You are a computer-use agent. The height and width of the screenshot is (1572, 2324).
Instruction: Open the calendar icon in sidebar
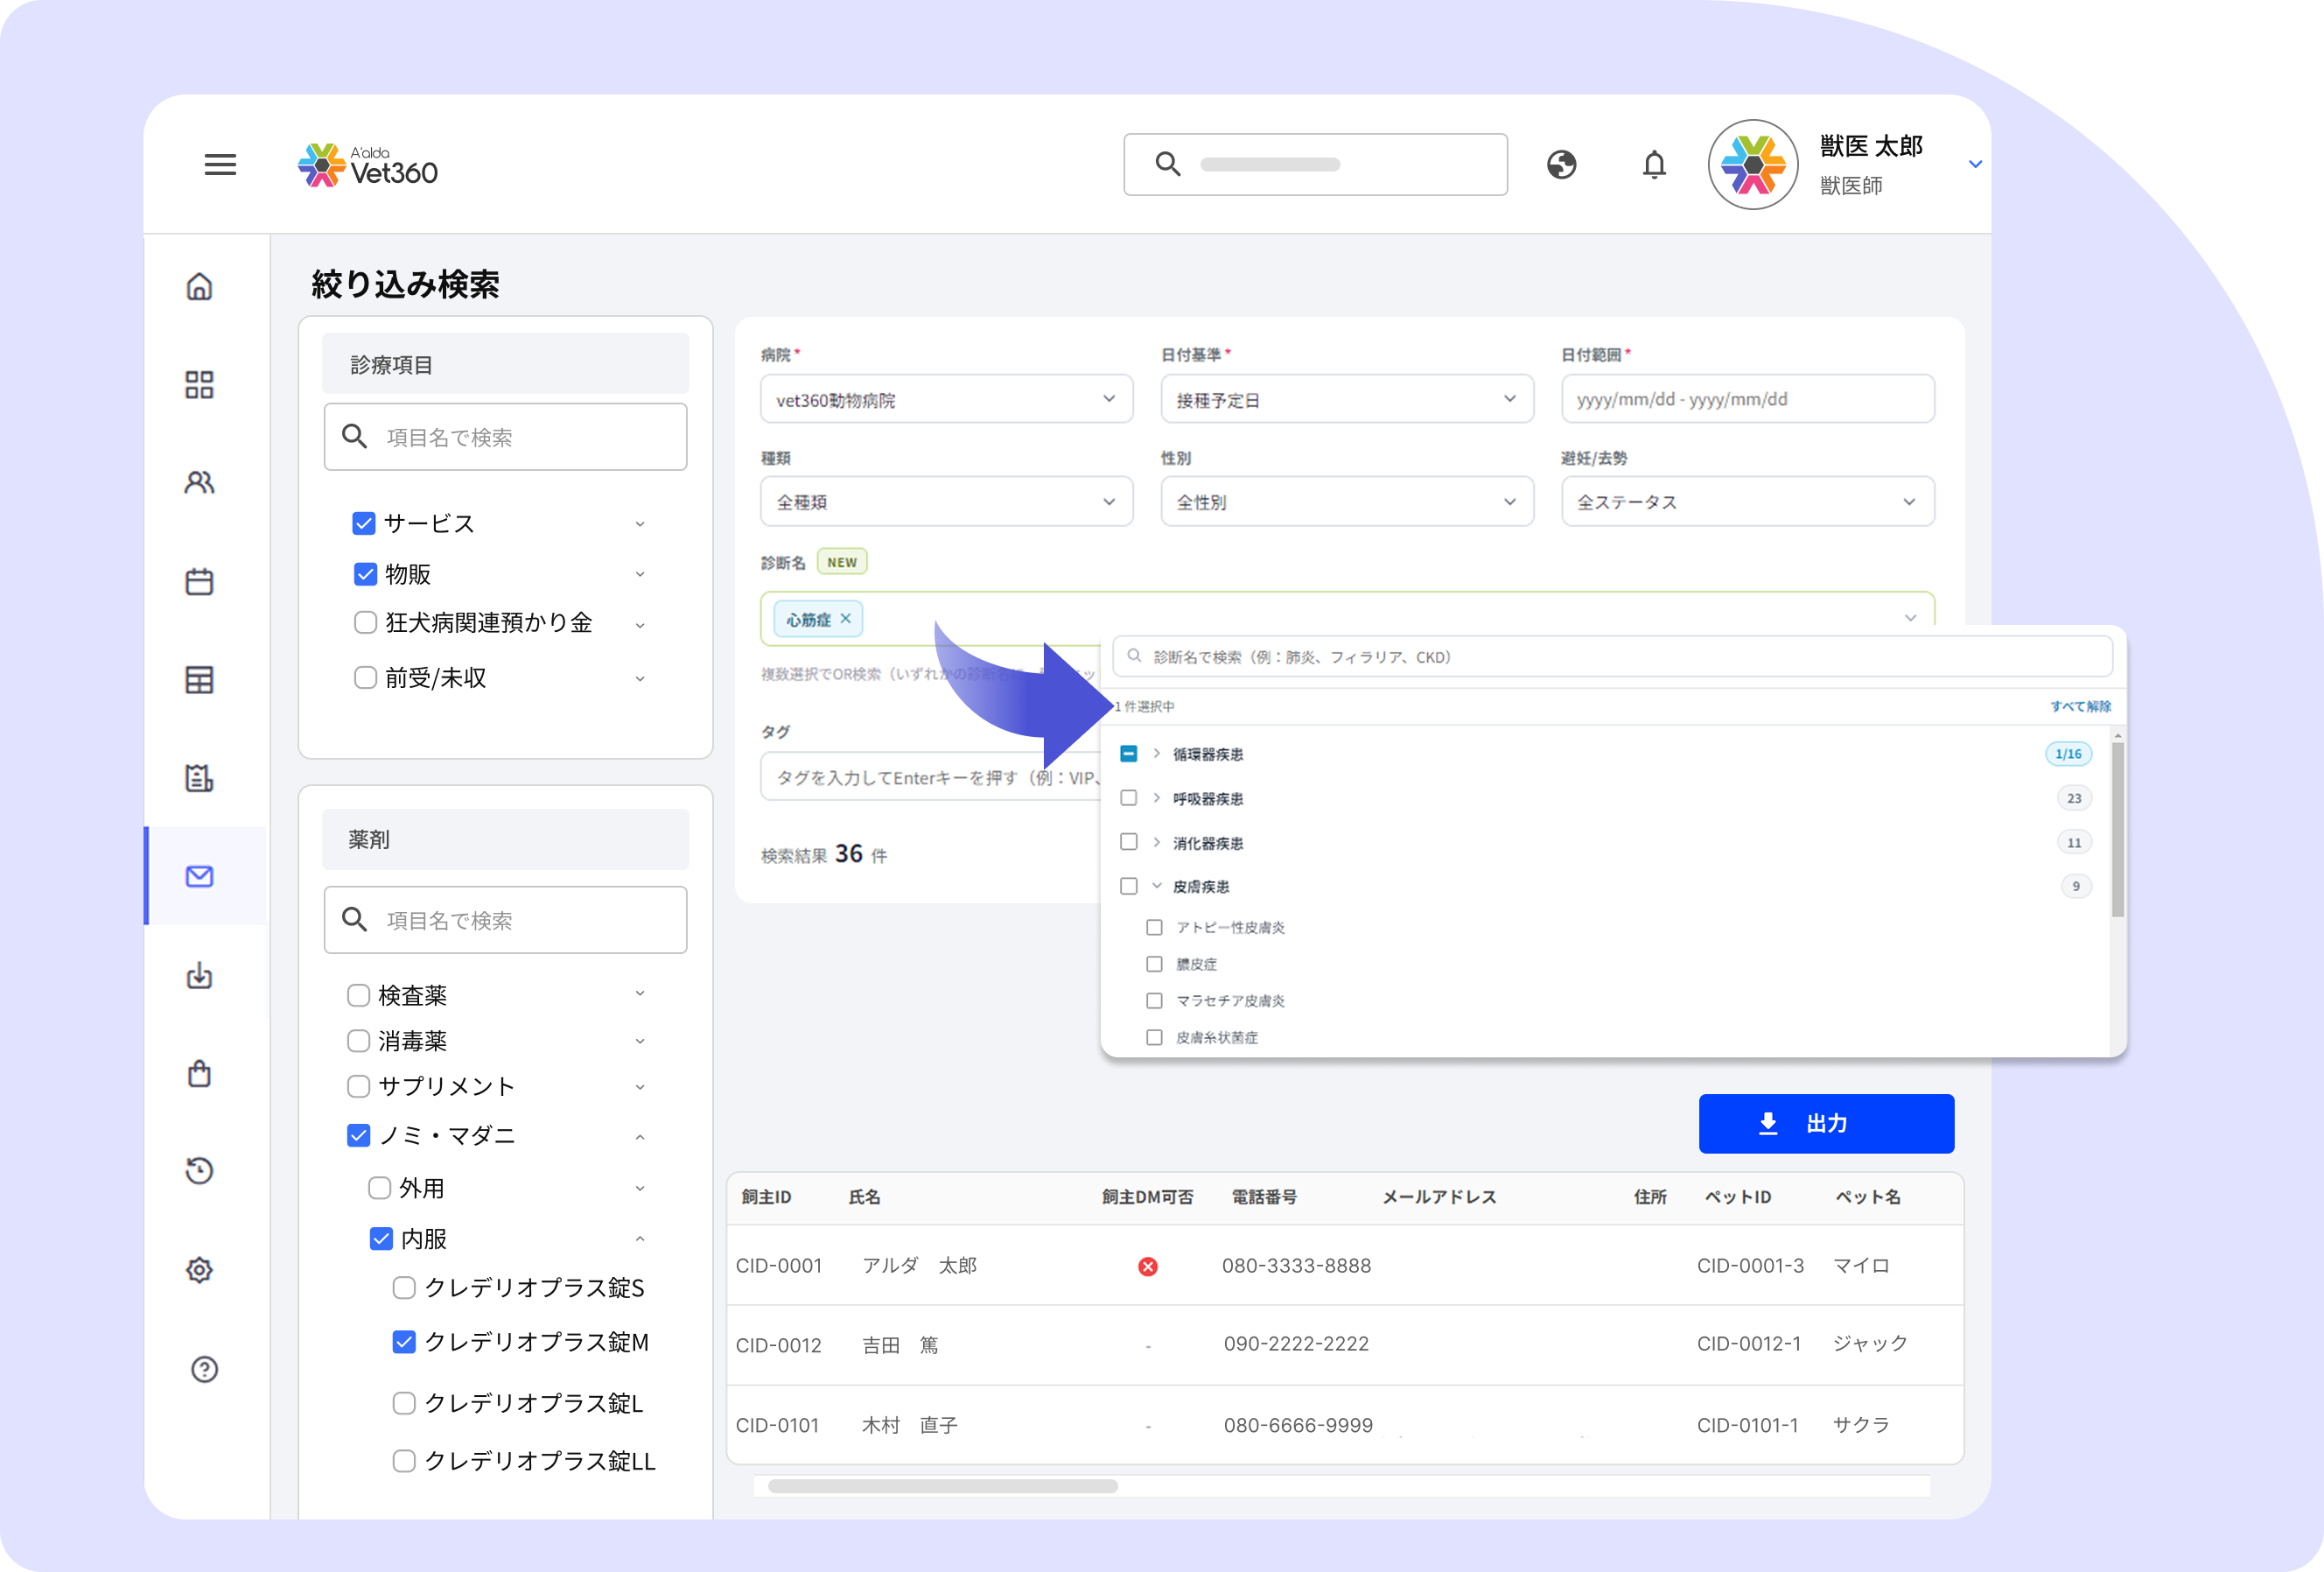tap(200, 581)
